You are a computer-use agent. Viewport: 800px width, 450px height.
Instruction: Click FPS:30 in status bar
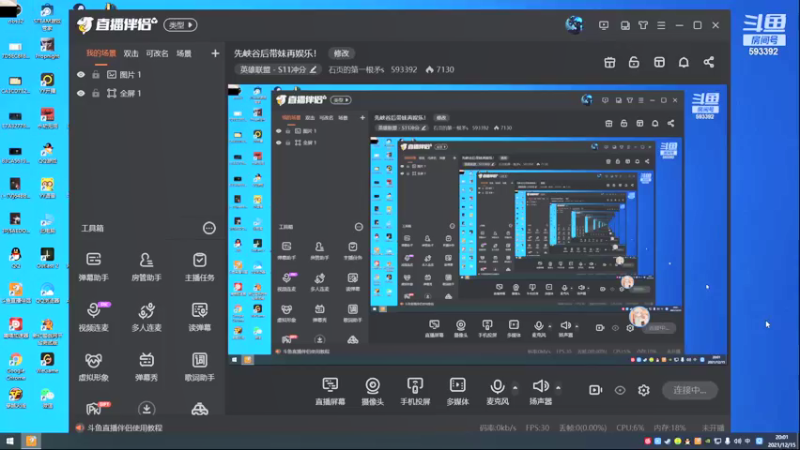click(x=537, y=428)
